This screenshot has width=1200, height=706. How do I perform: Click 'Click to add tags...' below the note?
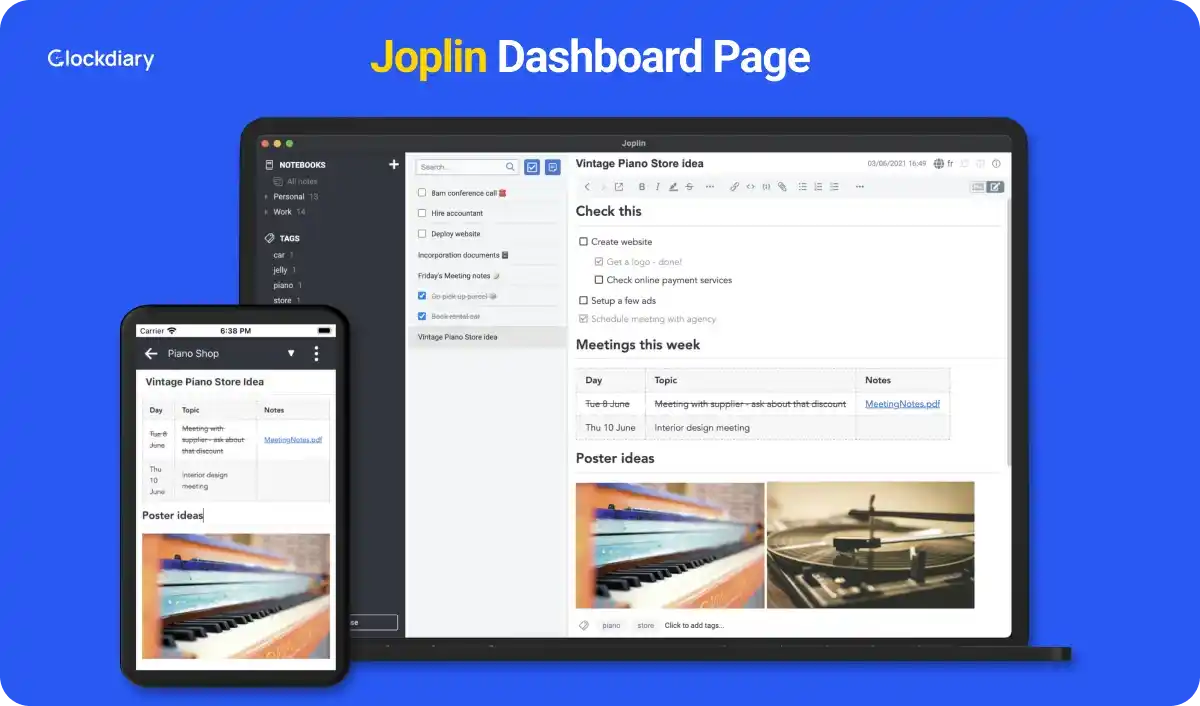coord(694,626)
